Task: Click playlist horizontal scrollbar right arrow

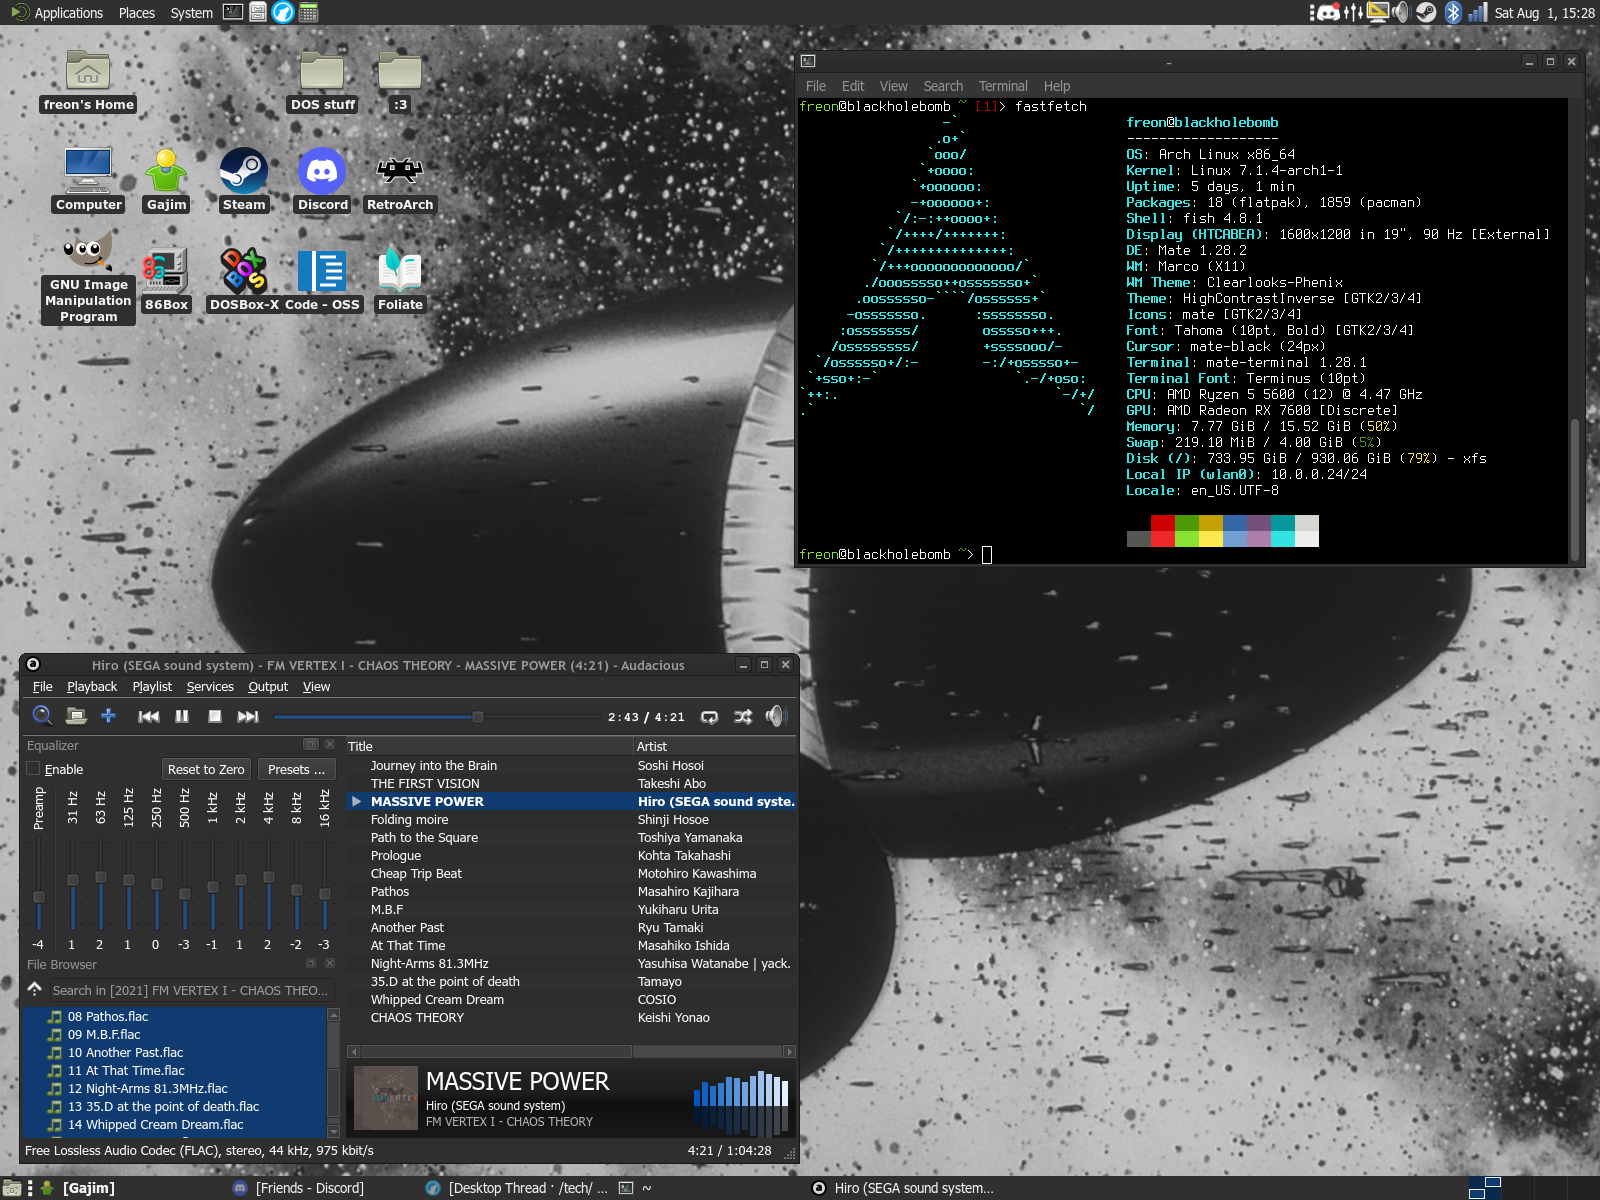Action: [x=790, y=1051]
